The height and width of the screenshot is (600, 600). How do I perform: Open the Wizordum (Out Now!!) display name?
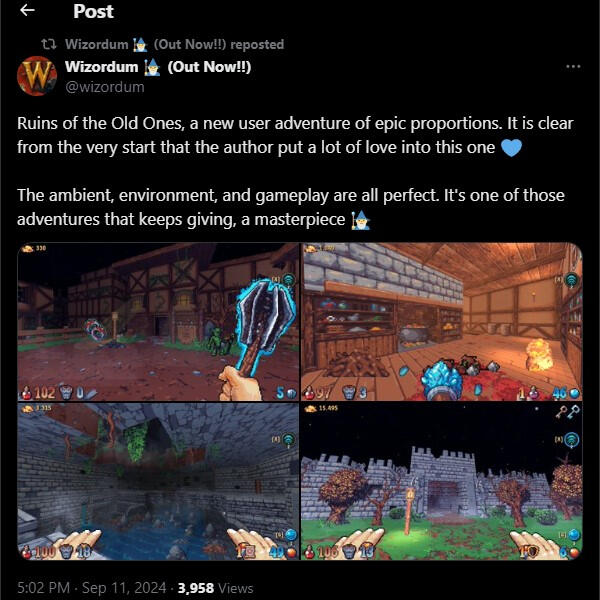point(158,67)
